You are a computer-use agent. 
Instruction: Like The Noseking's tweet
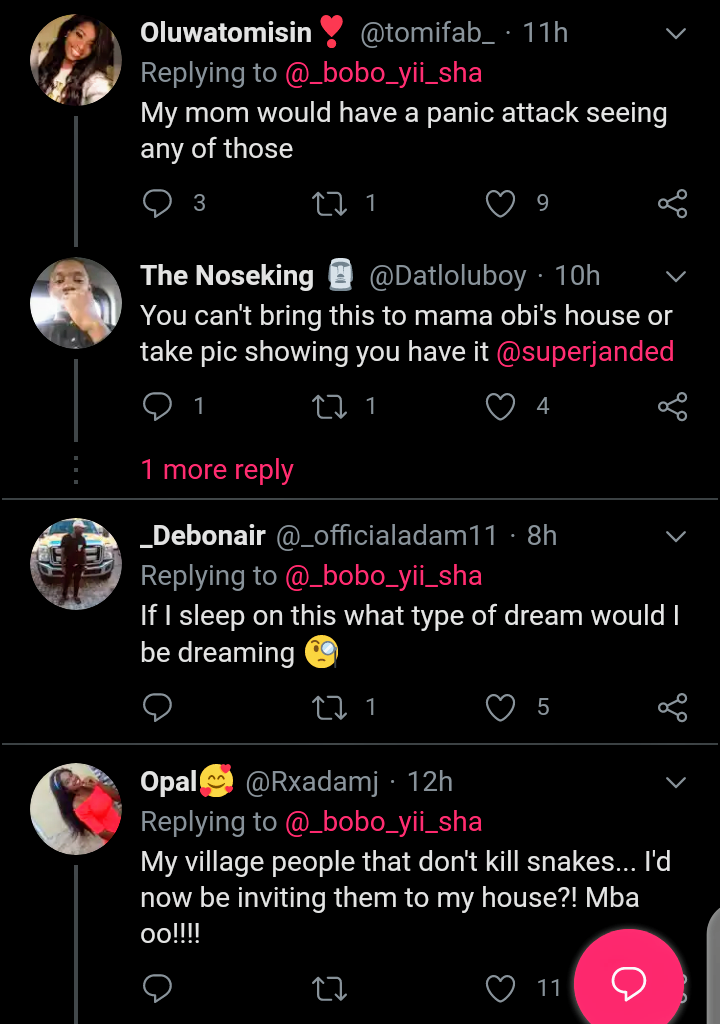pyautogui.click(x=500, y=406)
